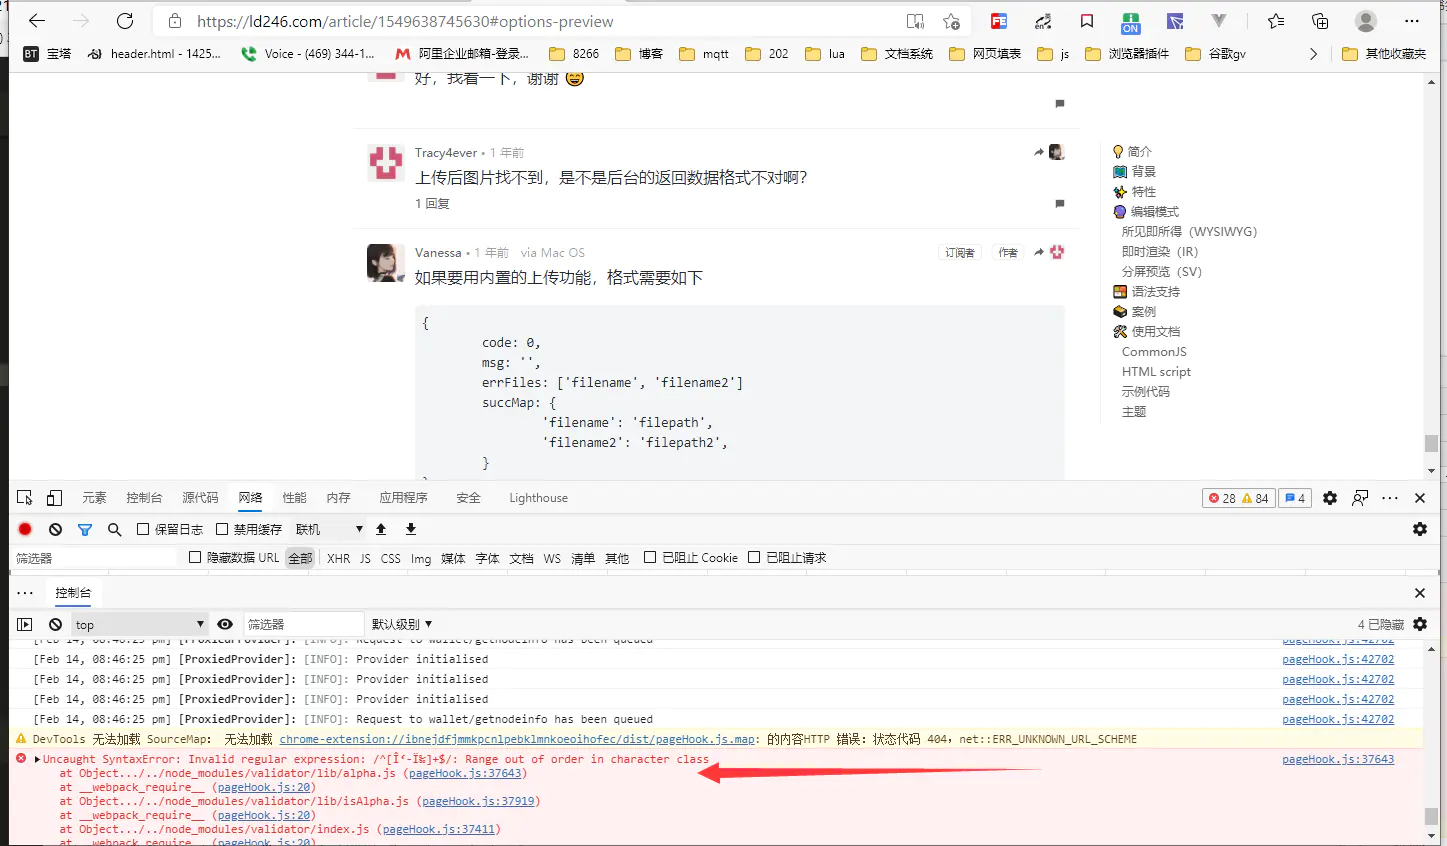1447x846 pixels.
Task: Switch to the 源代码 DevTools tab
Action: pos(200,497)
